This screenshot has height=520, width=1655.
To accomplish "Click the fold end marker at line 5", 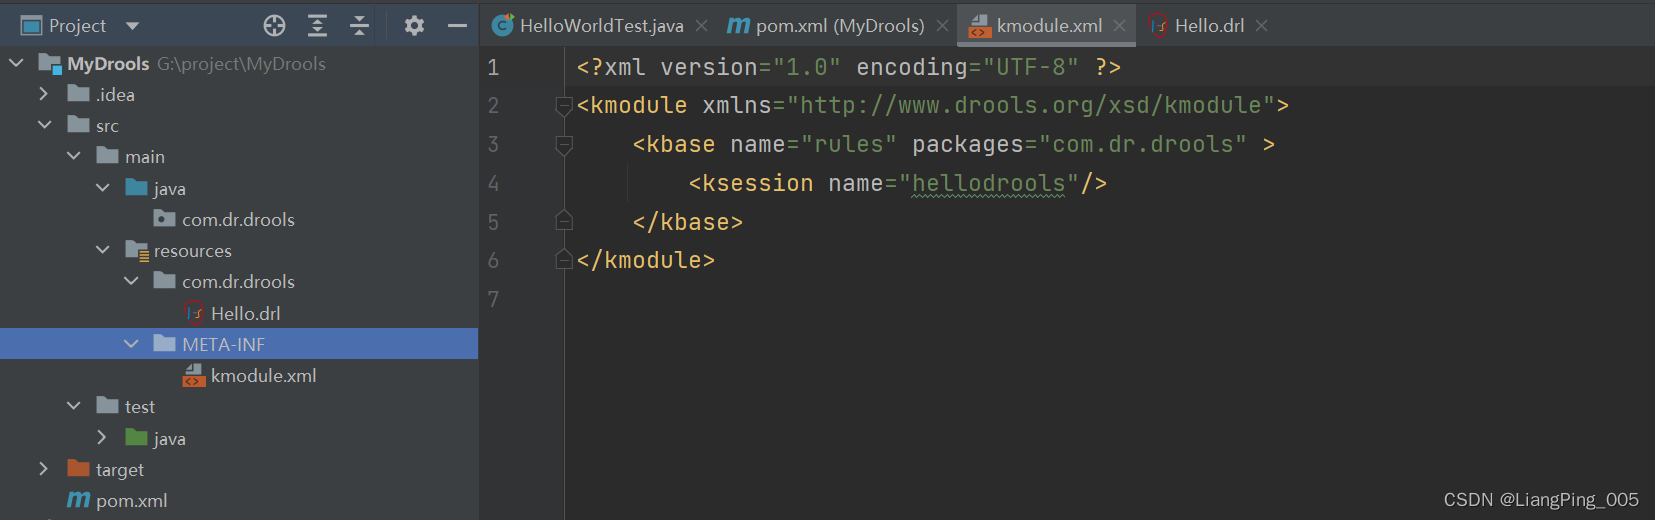I will point(564,221).
